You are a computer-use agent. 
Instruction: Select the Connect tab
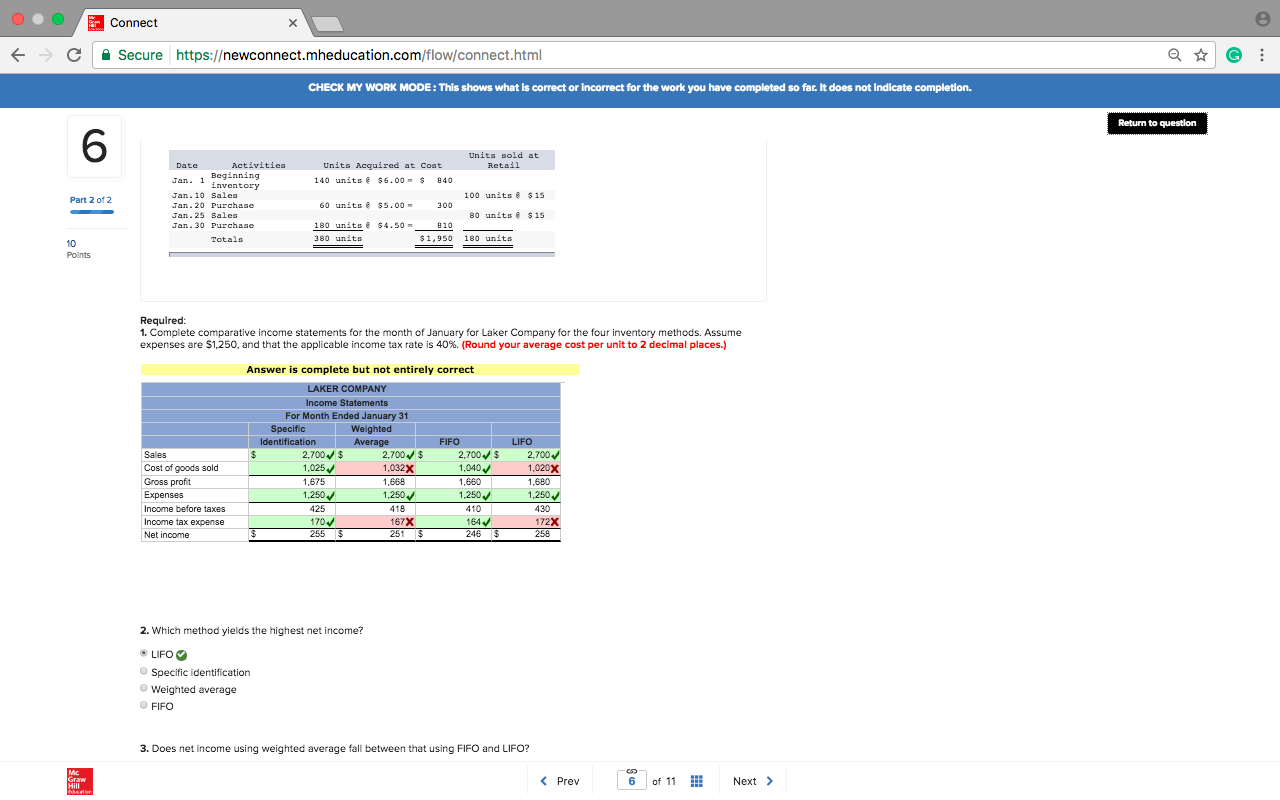(194, 23)
